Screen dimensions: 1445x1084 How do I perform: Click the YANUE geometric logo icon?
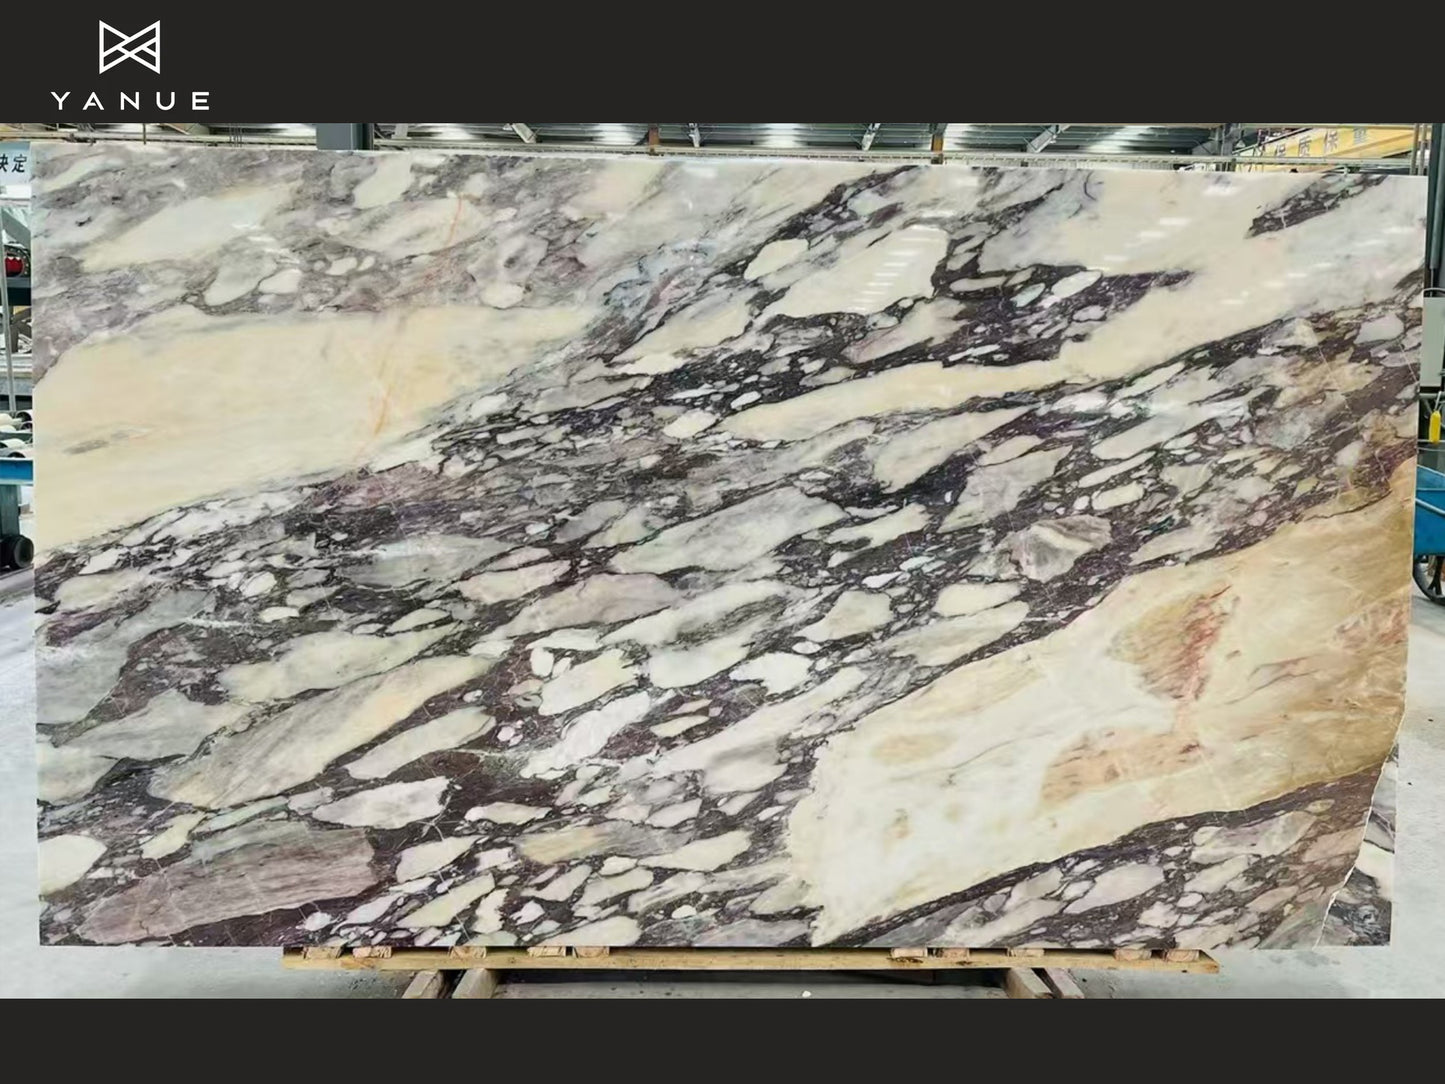[x=129, y=47]
